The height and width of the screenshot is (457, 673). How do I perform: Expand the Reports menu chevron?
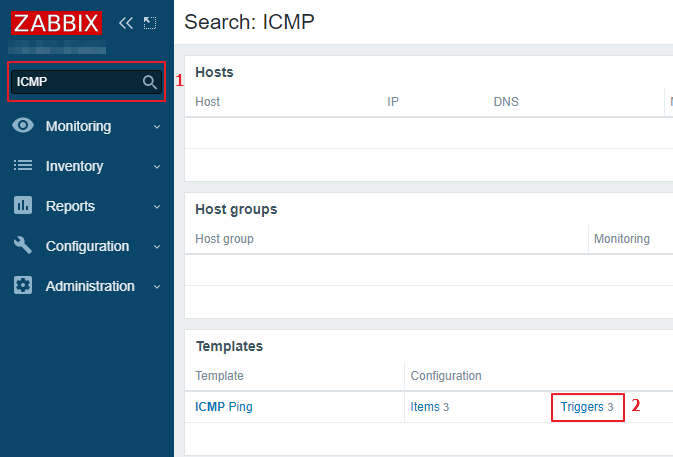pos(157,206)
